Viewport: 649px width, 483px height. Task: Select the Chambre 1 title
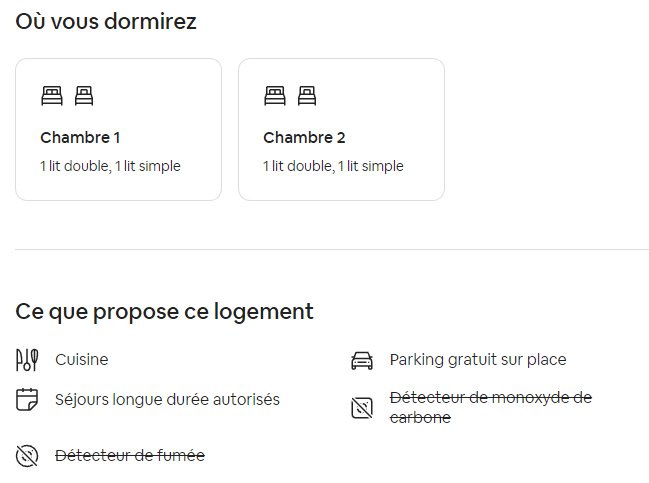[x=80, y=138]
